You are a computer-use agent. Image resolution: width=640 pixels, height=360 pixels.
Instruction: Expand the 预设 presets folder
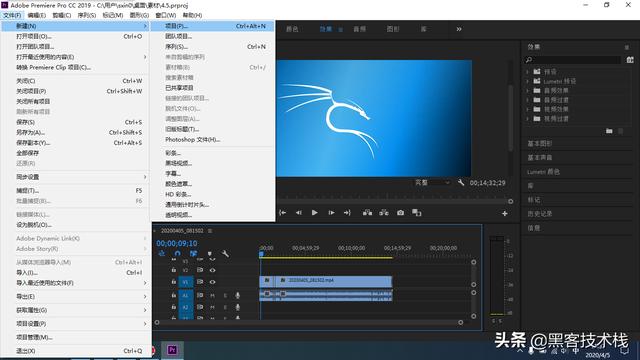point(527,71)
